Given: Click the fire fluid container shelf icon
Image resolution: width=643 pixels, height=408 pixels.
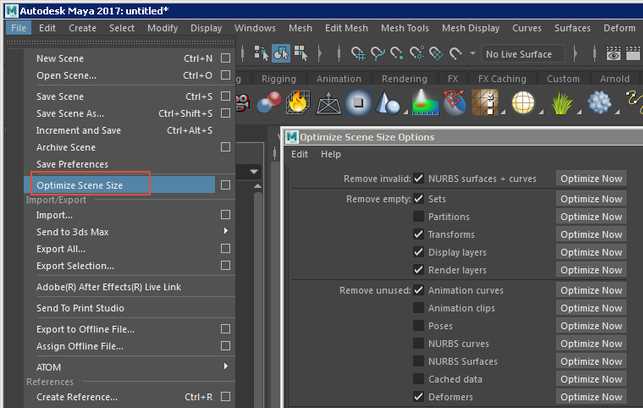Looking at the screenshot, I should tap(298, 102).
